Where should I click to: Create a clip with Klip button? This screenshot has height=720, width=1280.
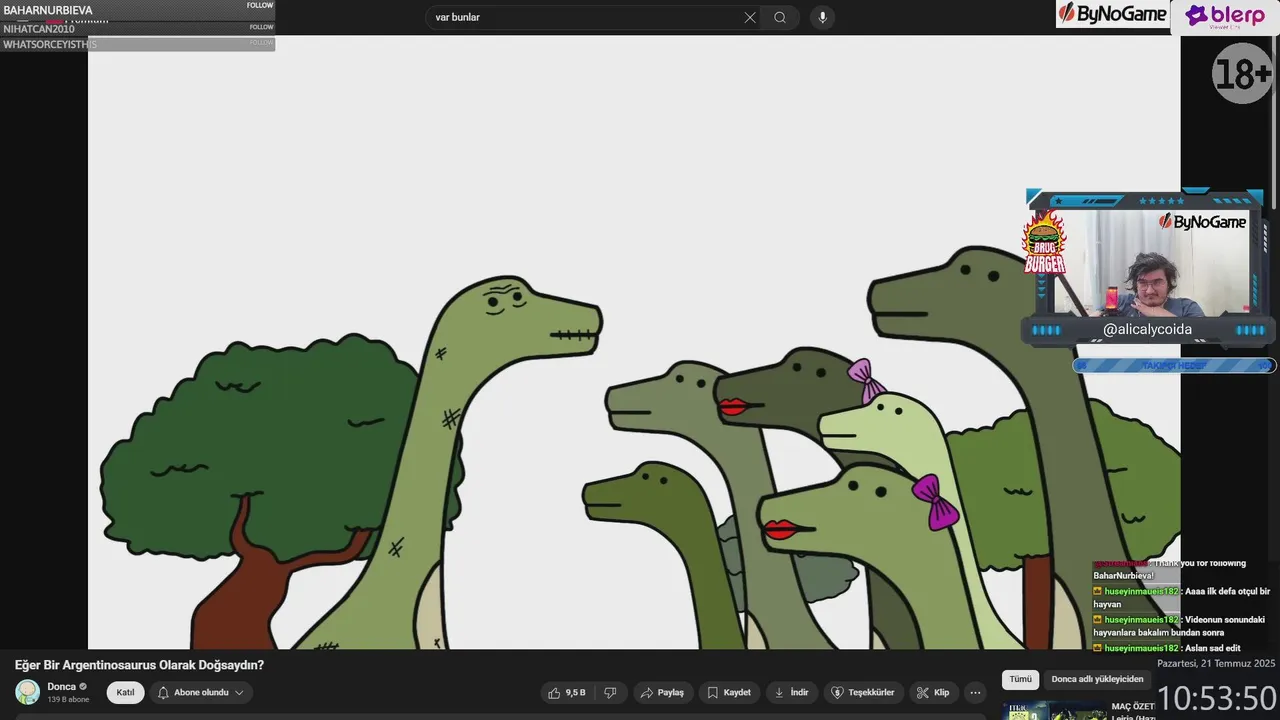click(x=932, y=692)
